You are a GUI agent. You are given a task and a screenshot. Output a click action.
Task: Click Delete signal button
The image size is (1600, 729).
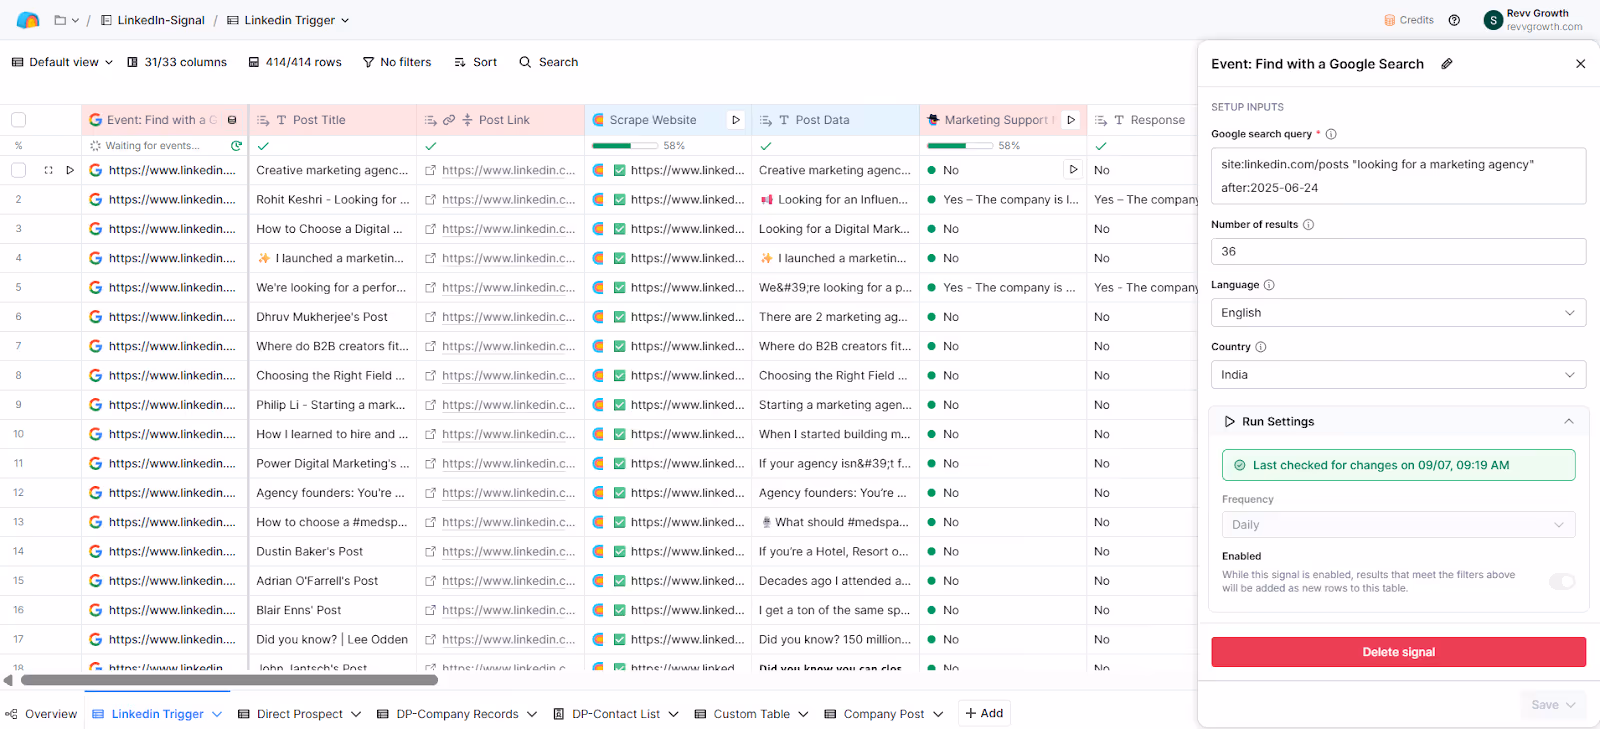(1398, 652)
